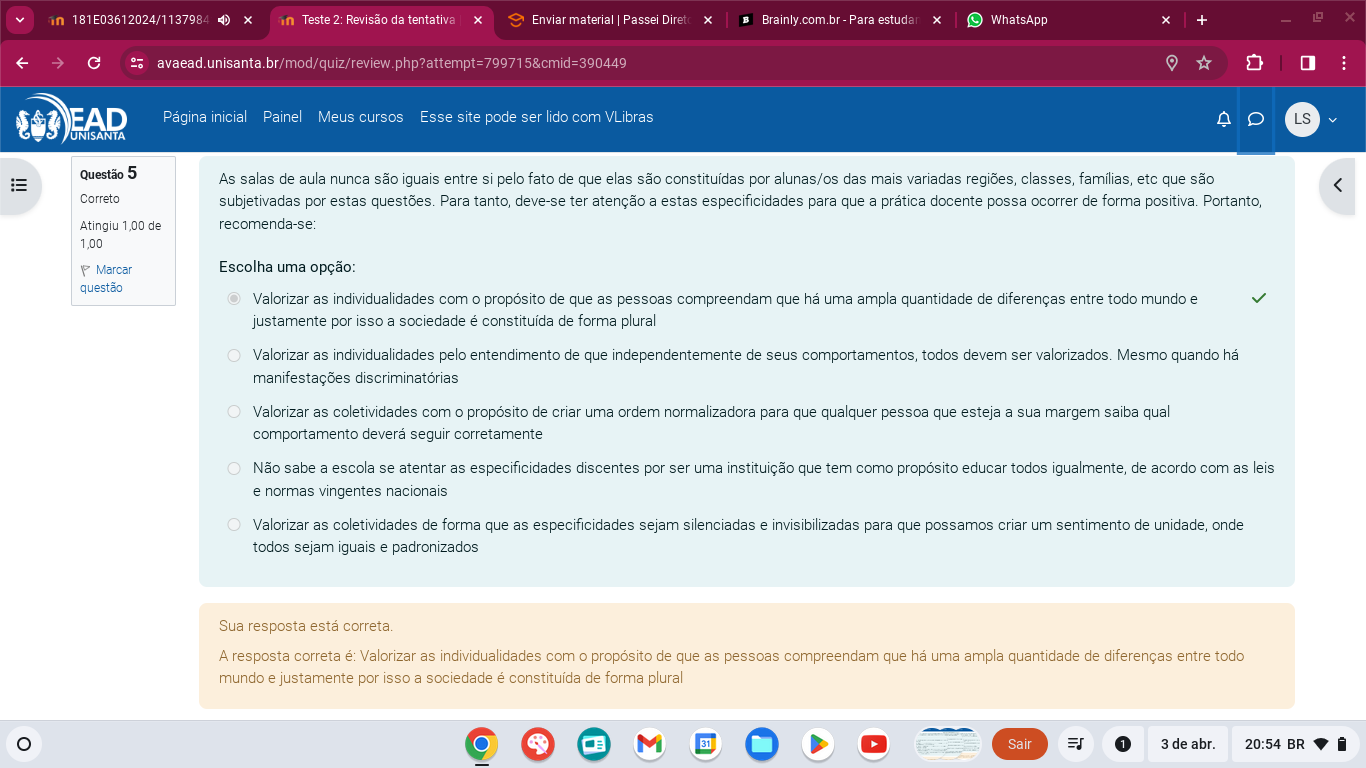Viewport: 1366px width, 768px height.
Task: Select option starting with 'Não sabe a escola'
Action: 234,468
